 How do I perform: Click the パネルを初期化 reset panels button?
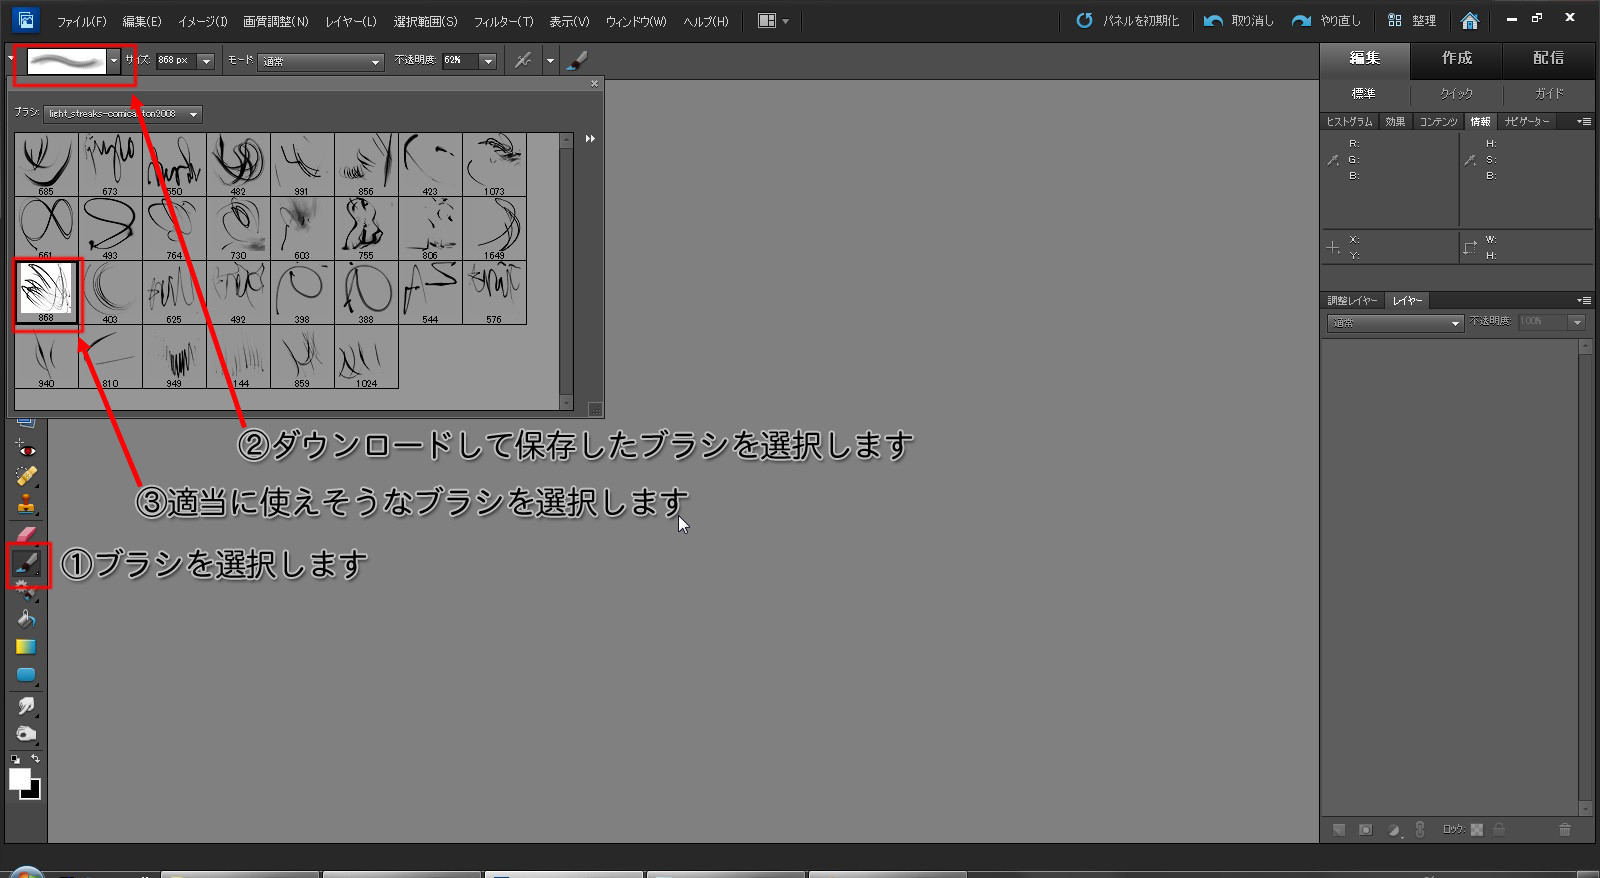tap(1128, 20)
